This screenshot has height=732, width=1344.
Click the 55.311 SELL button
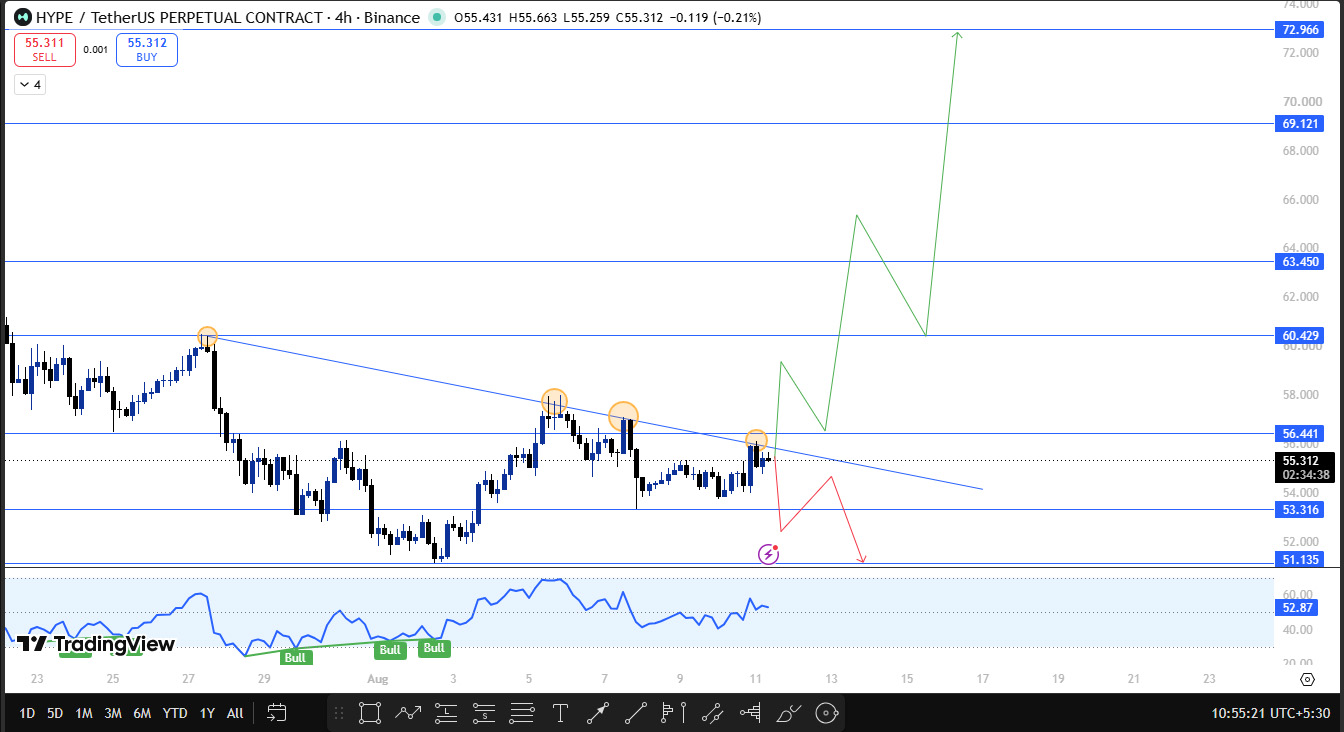click(45, 50)
